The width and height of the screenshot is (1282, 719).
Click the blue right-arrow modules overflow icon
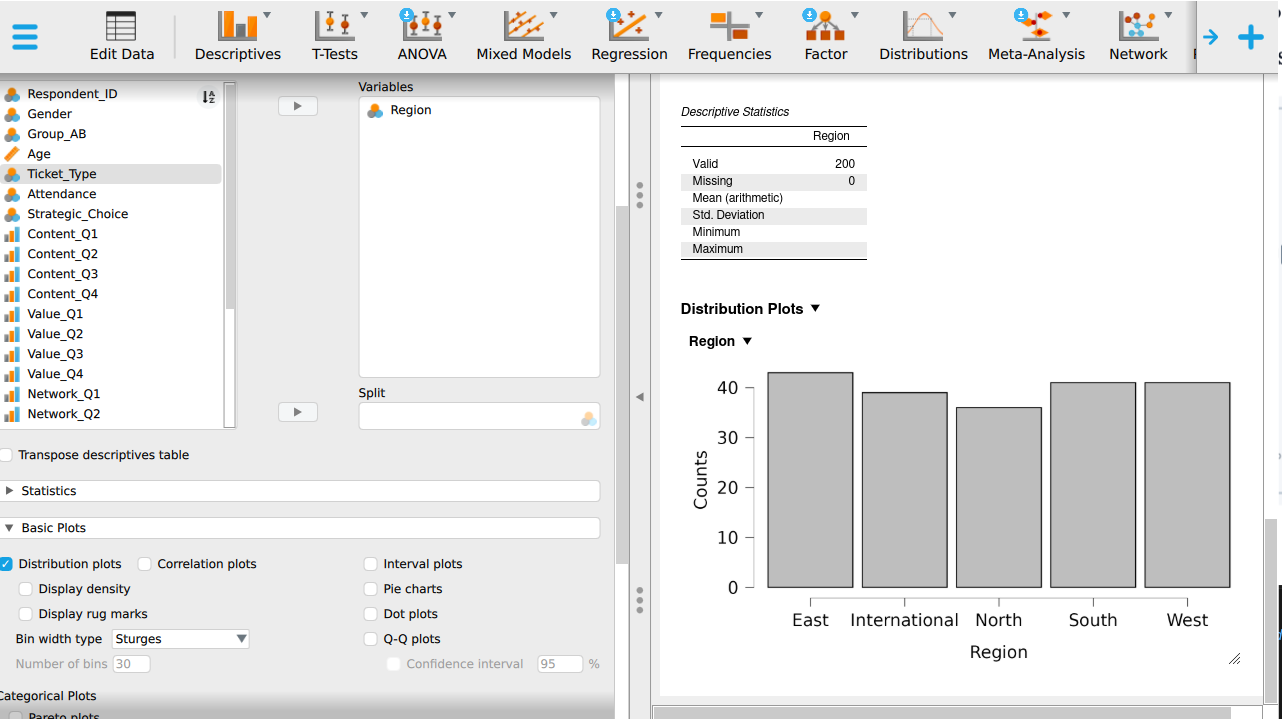tap(1210, 37)
